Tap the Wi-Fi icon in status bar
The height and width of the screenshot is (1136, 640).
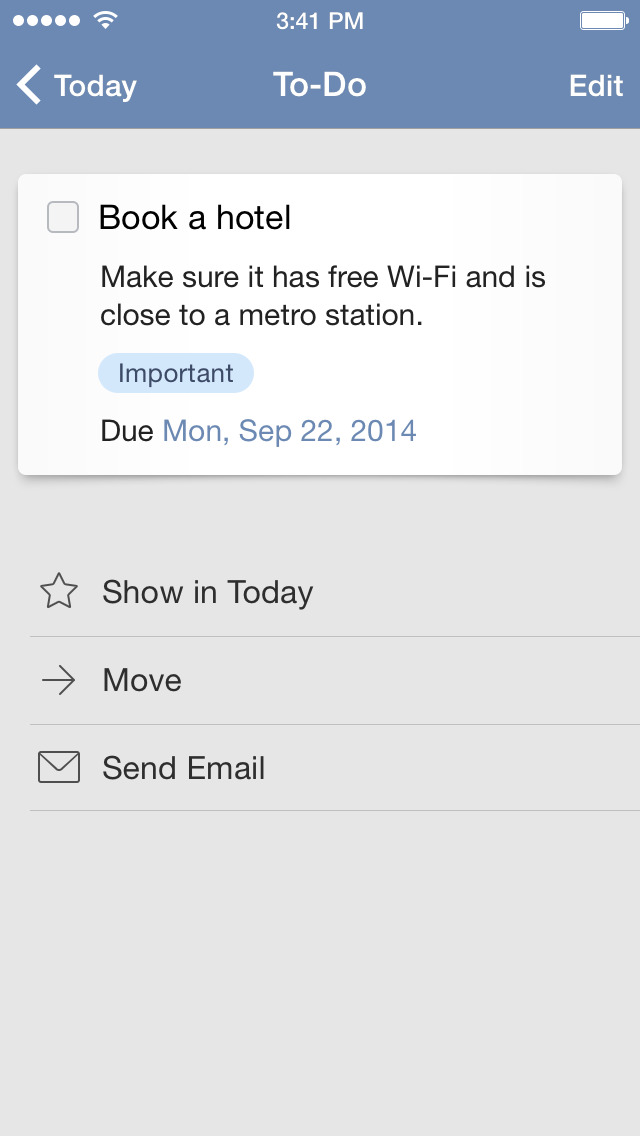point(104,20)
